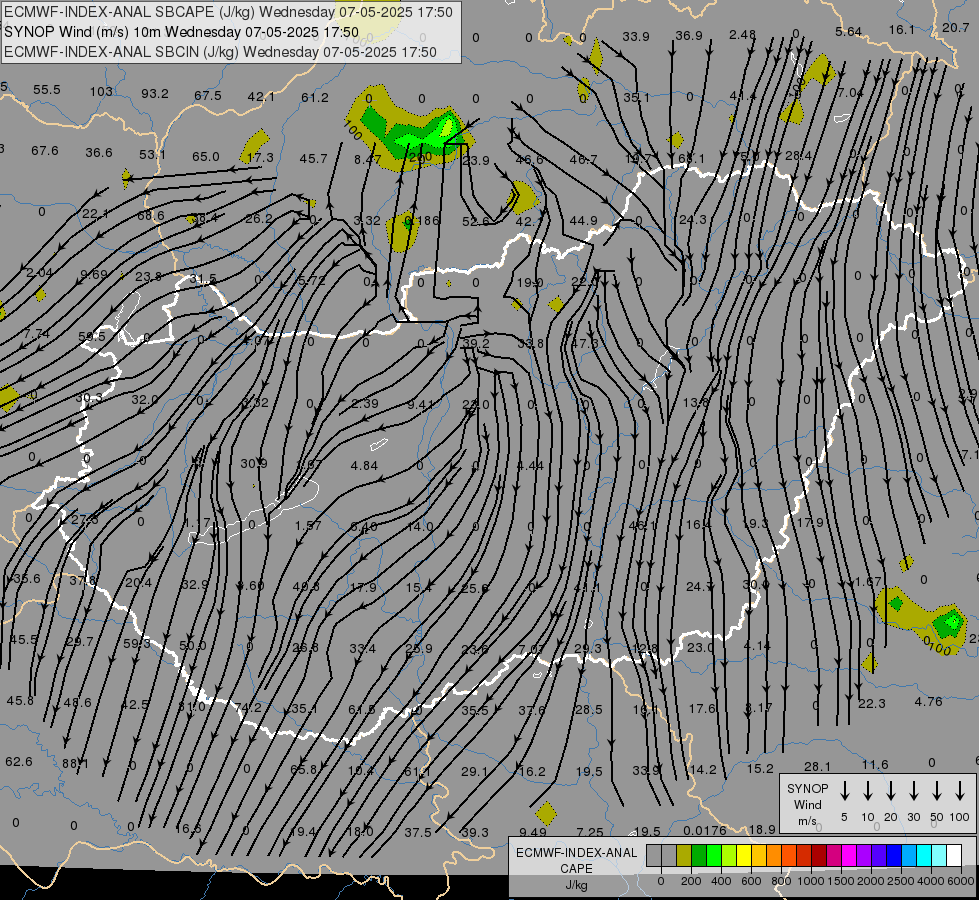Click the map value 0.0176
The image size is (979, 900).
coord(705,830)
